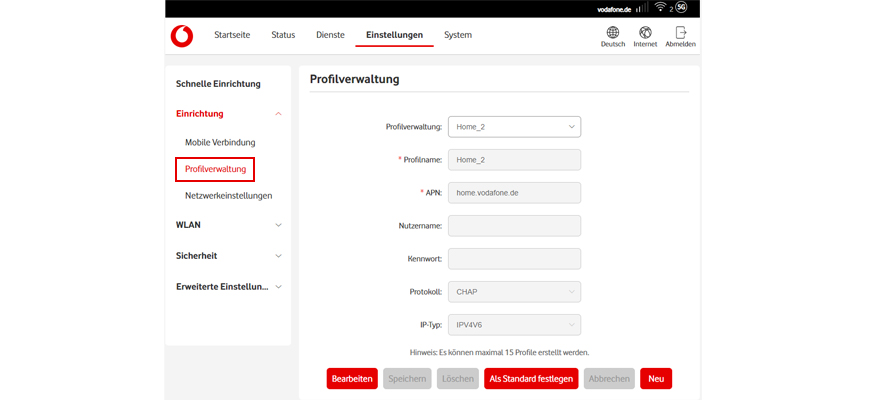Click the signal strength bars icon
Viewport: 879px width, 400px height.
coord(641,8)
